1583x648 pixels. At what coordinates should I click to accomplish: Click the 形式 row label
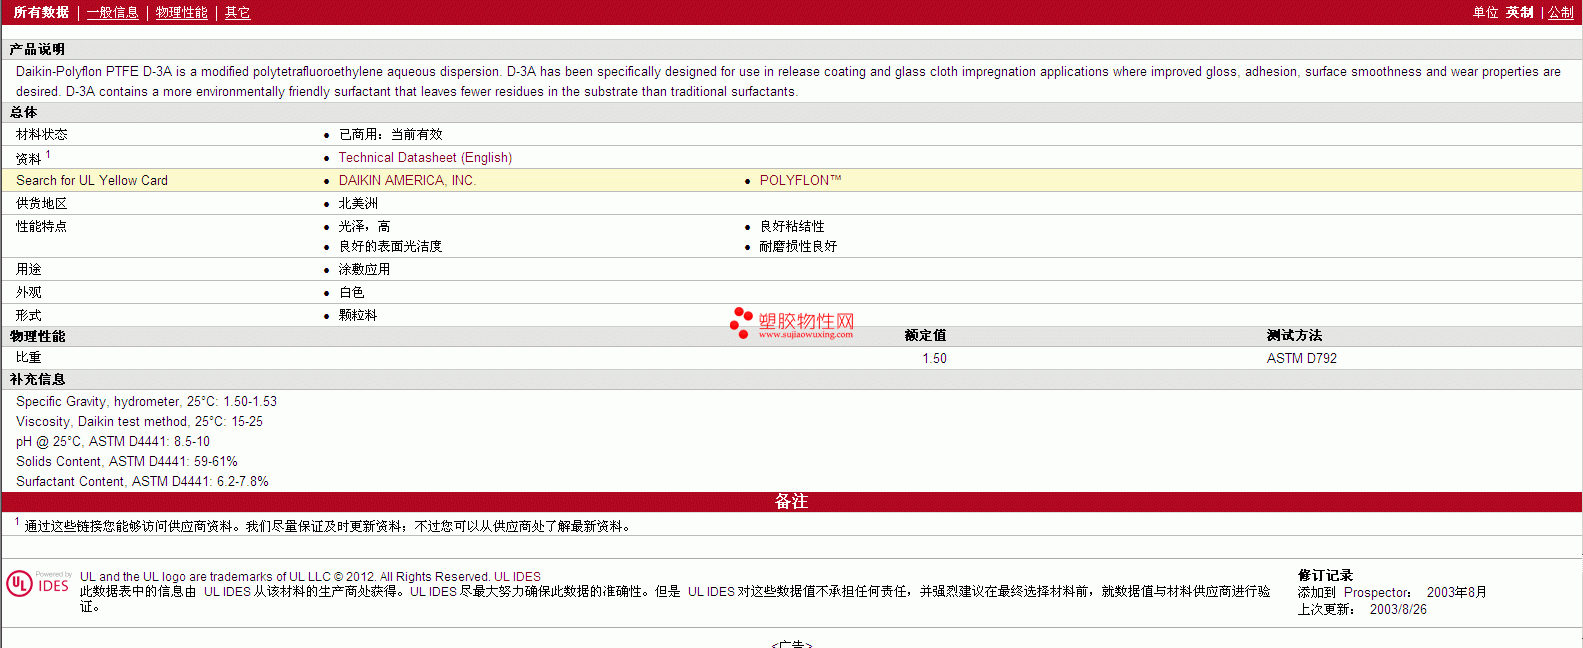(x=29, y=316)
